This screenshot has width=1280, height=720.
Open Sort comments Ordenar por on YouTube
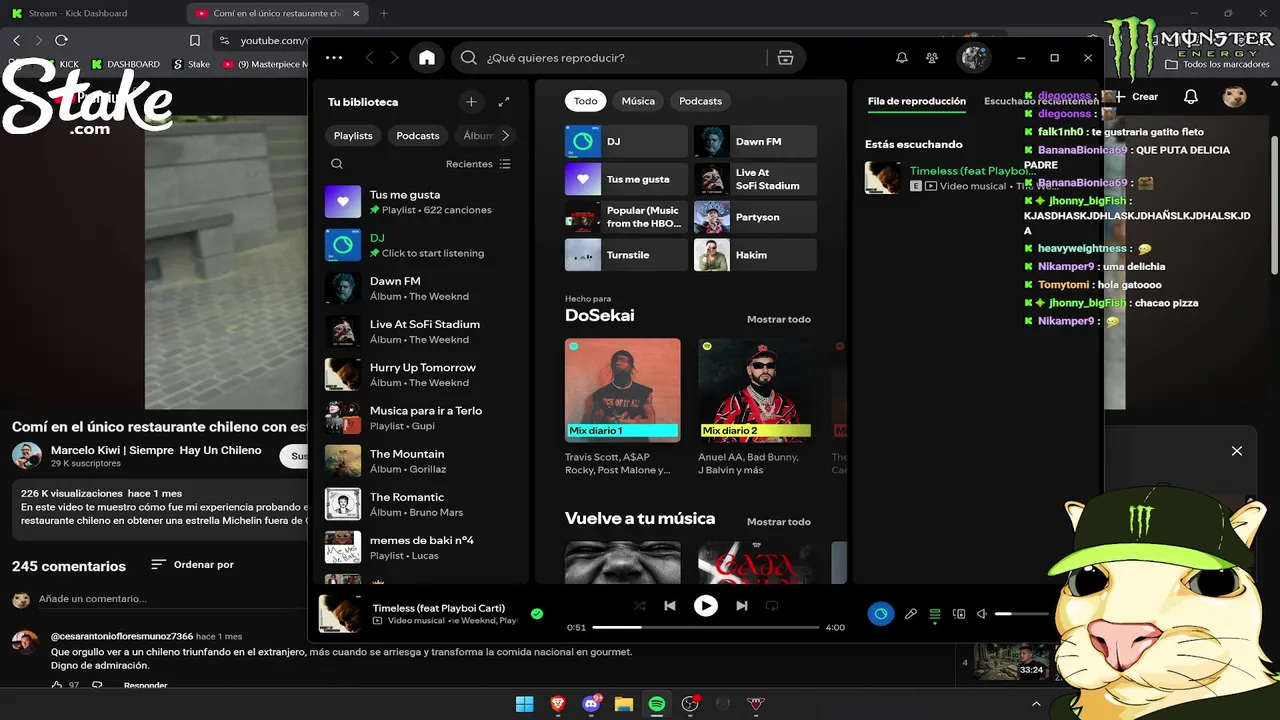[192, 565]
